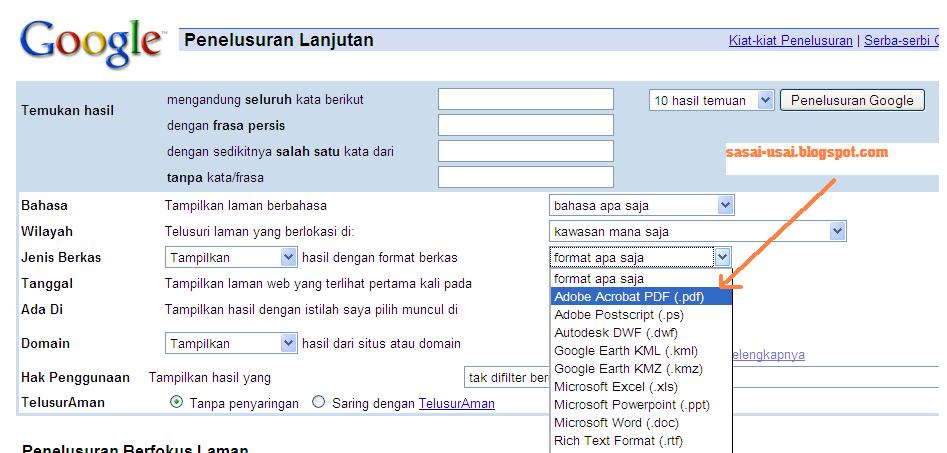Focus the 'dengan frasa persis' input field
The width and height of the screenshot is (947, 453).
point(525,125)
